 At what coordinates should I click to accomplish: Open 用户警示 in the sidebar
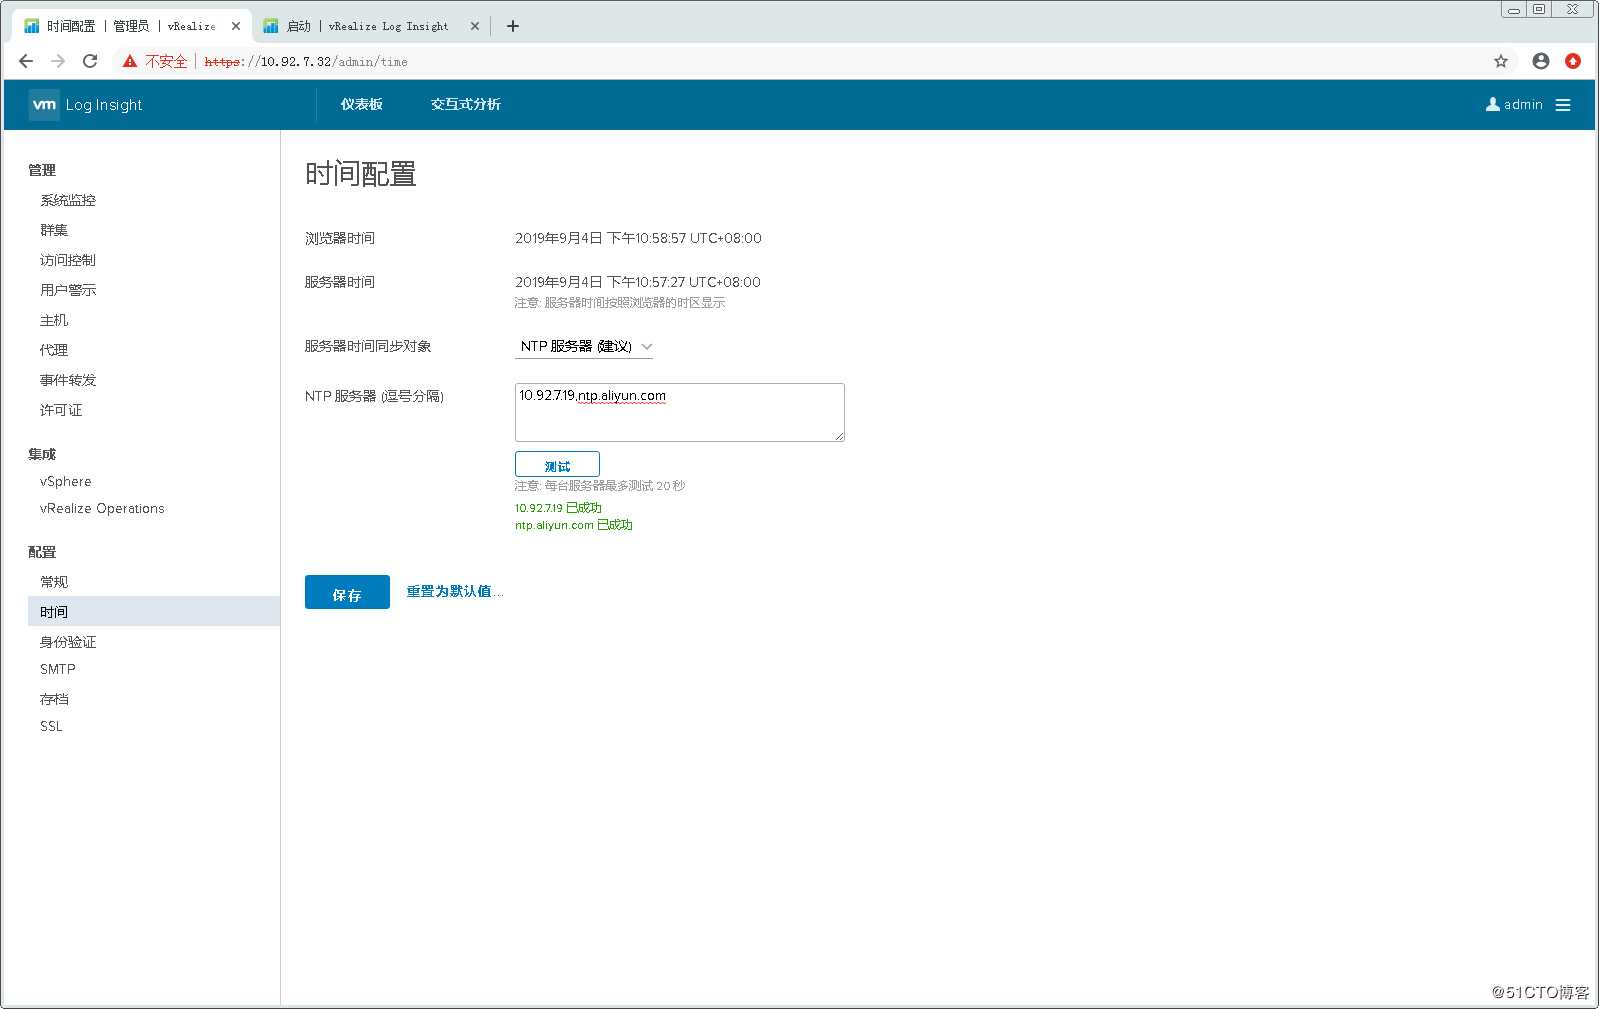coord(68,290)
